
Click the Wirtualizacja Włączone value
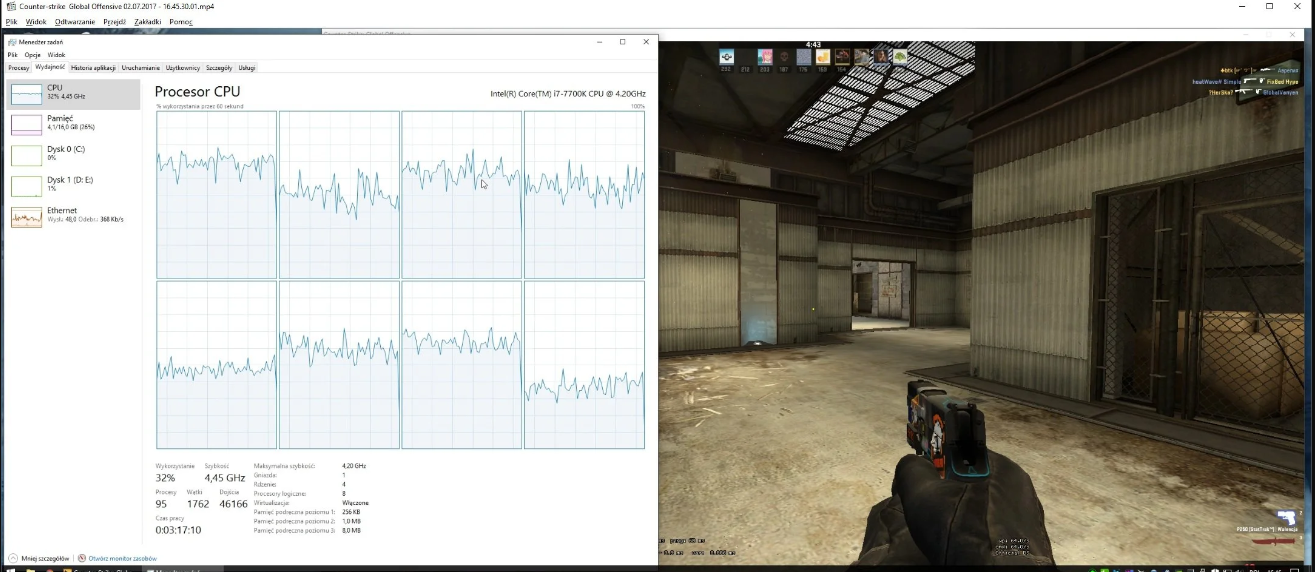[355, 503]
